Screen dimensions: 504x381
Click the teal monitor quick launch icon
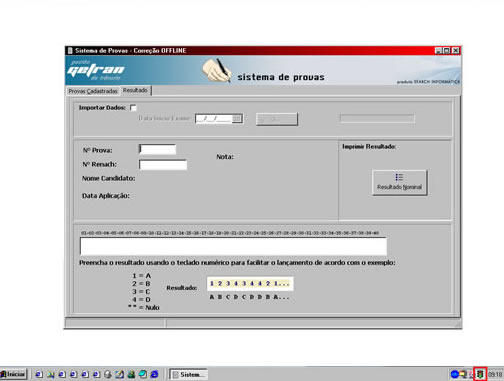pyautogui.click(x=143, y=374)
